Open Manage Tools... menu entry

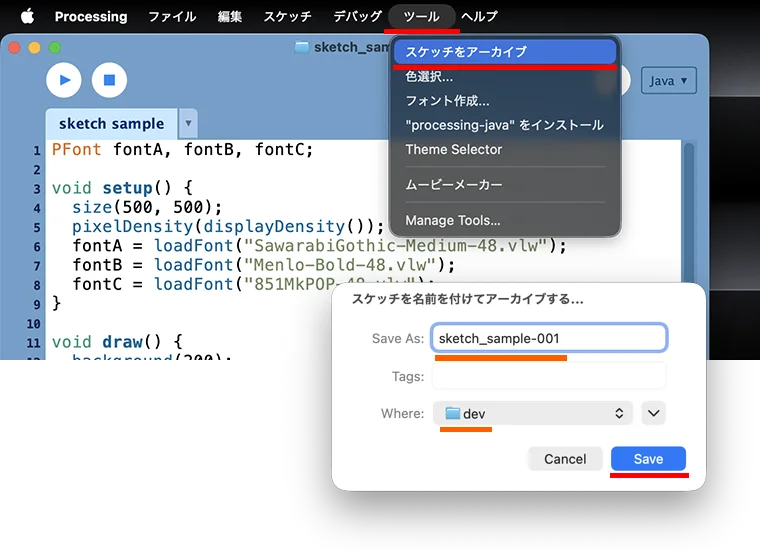[x=505, y=220]
